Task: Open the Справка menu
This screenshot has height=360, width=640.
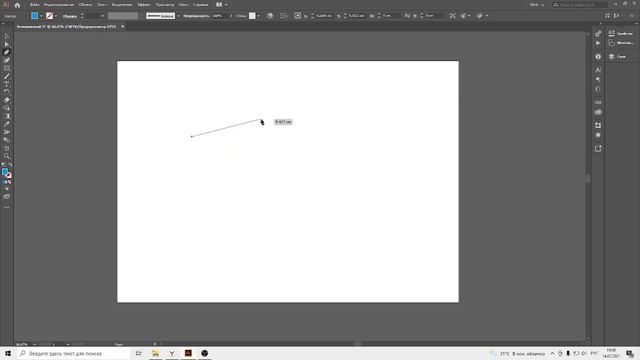Action: (x=200, y=5)
